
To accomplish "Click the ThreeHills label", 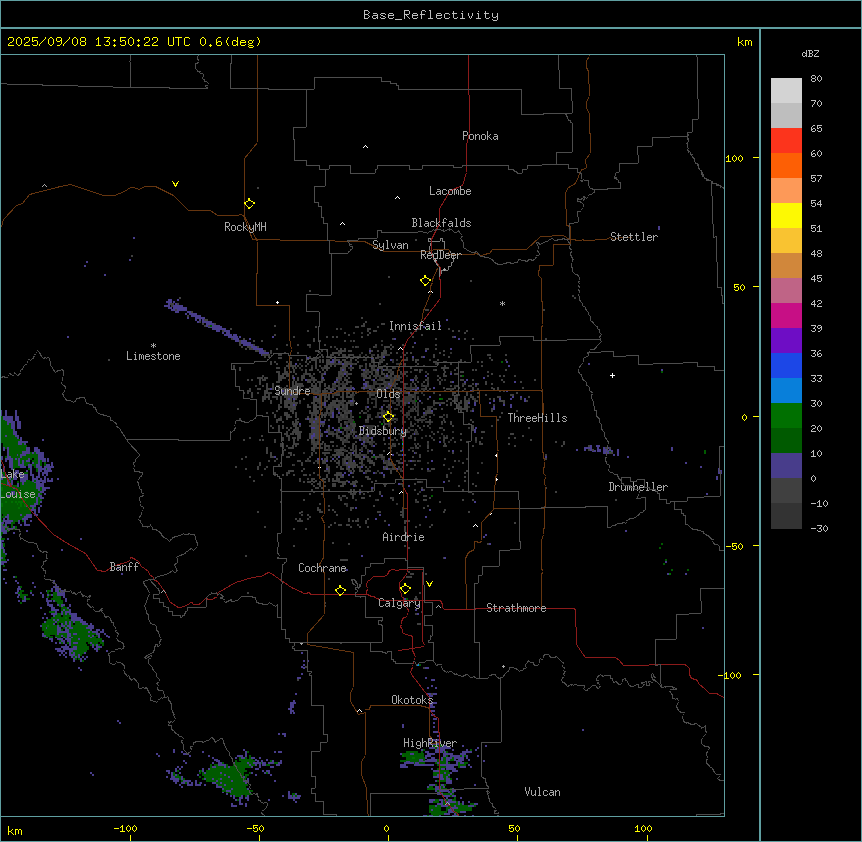I will pos(537,418).
